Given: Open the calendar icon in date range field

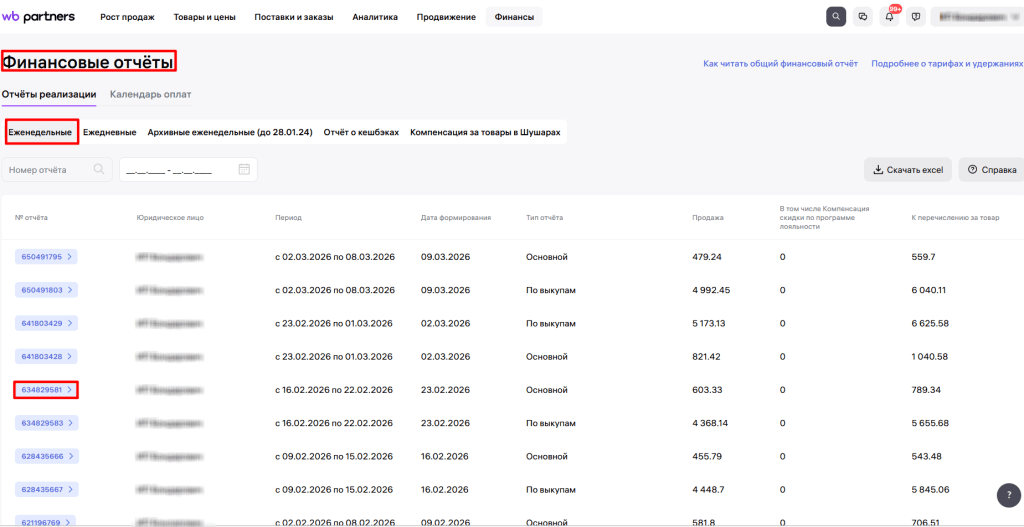Looking at the screenshot, I should pos(244,169).
